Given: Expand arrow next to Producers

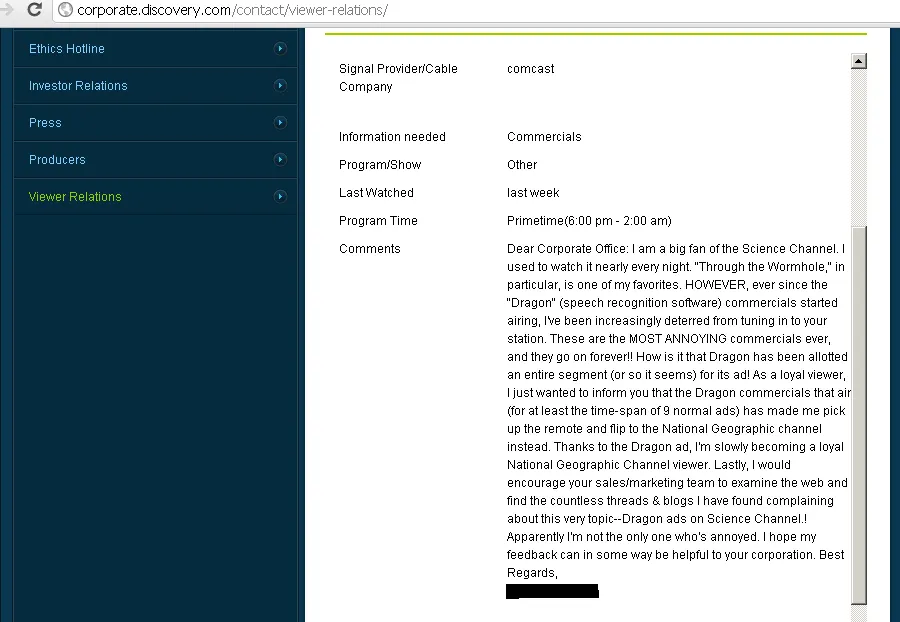Looking at the screenshot, I should [x=280, y=160].
